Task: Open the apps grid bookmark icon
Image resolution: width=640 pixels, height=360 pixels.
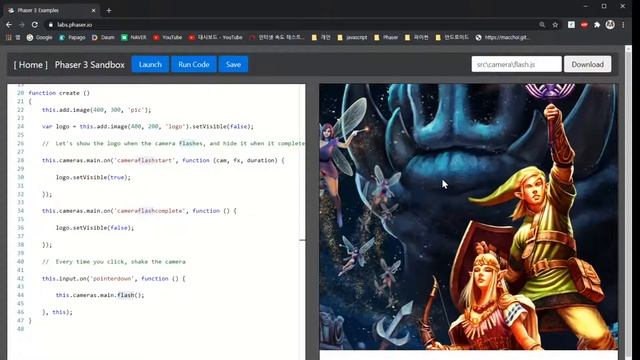Action: (x=8, y=38)
